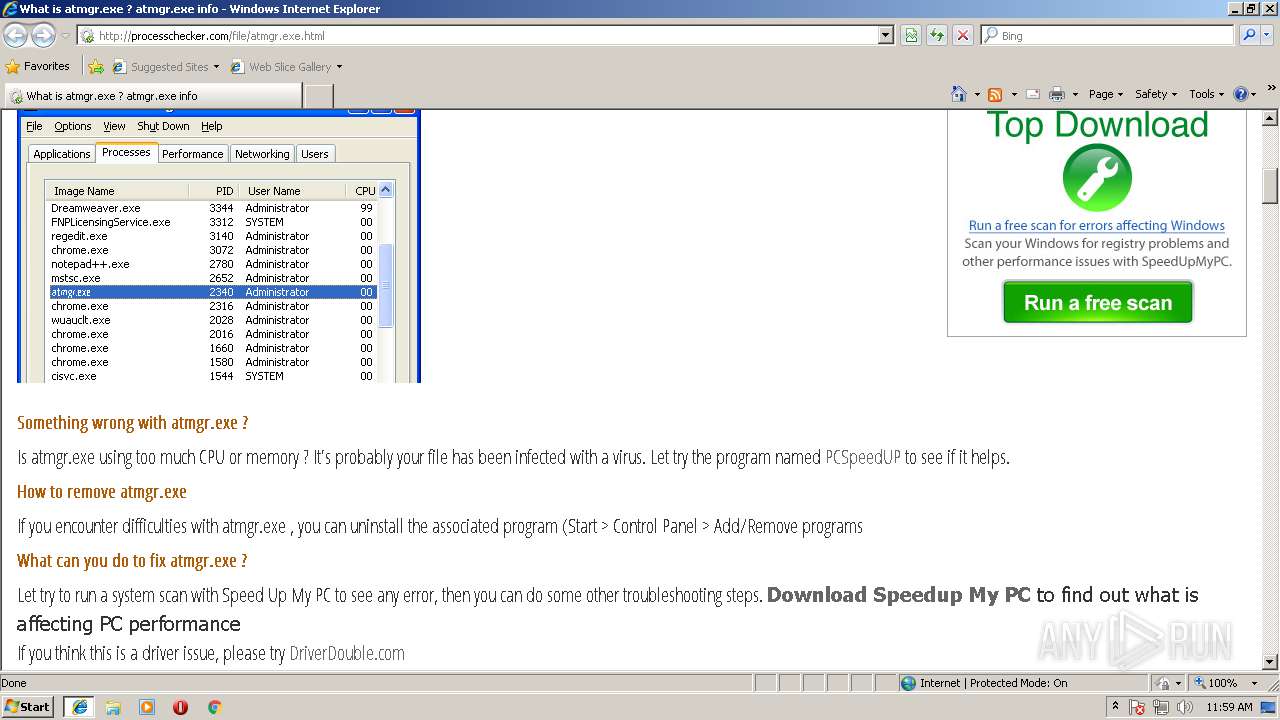Refresh the page with the Refresh icon
Image resolution: width=1280 pixels, height=720 pixels.
[937, 35]
